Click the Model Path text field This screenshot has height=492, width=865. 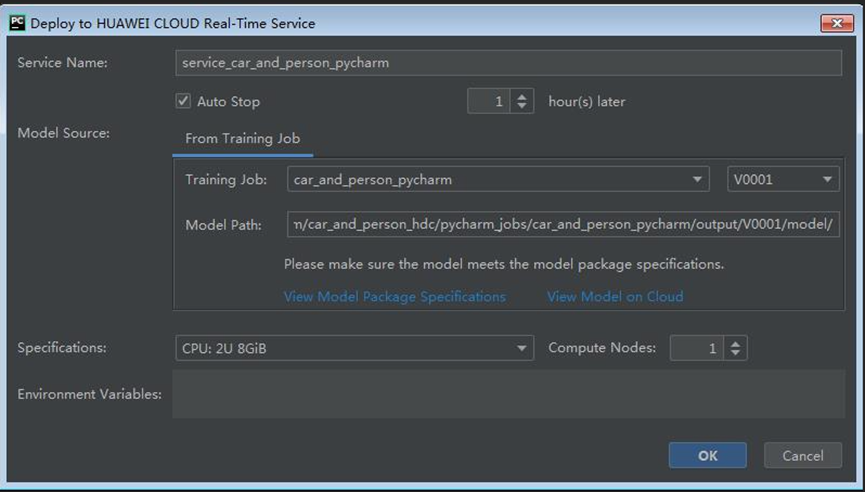563,224
